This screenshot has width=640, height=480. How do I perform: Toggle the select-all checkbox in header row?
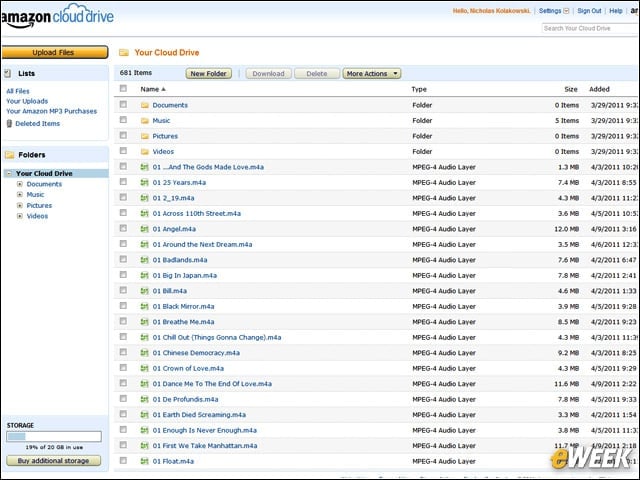123,89
